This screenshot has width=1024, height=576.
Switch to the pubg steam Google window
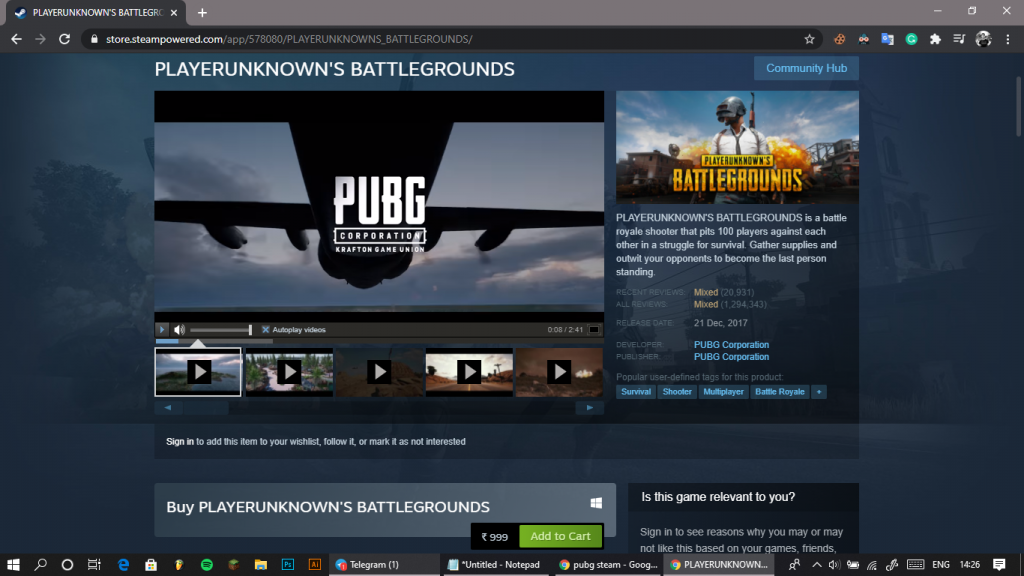point(608,564)
